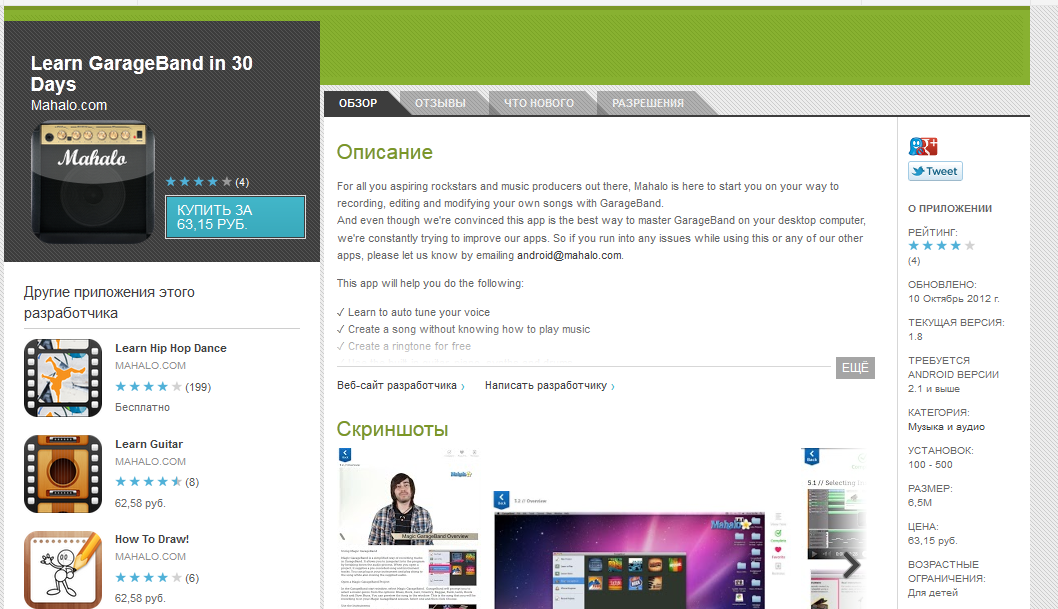Open the How To Draw! app icon
Screen dimensions: 1058x609
click(x=63, y=569)
